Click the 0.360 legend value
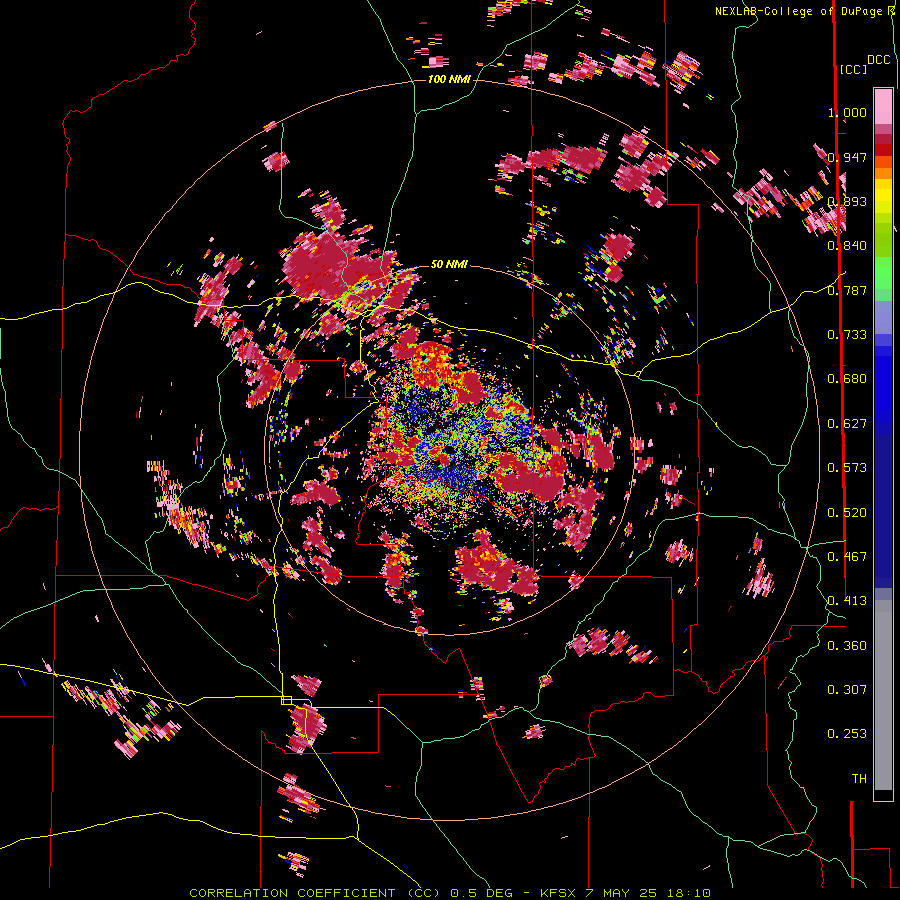900x900 pixels. 847,645
